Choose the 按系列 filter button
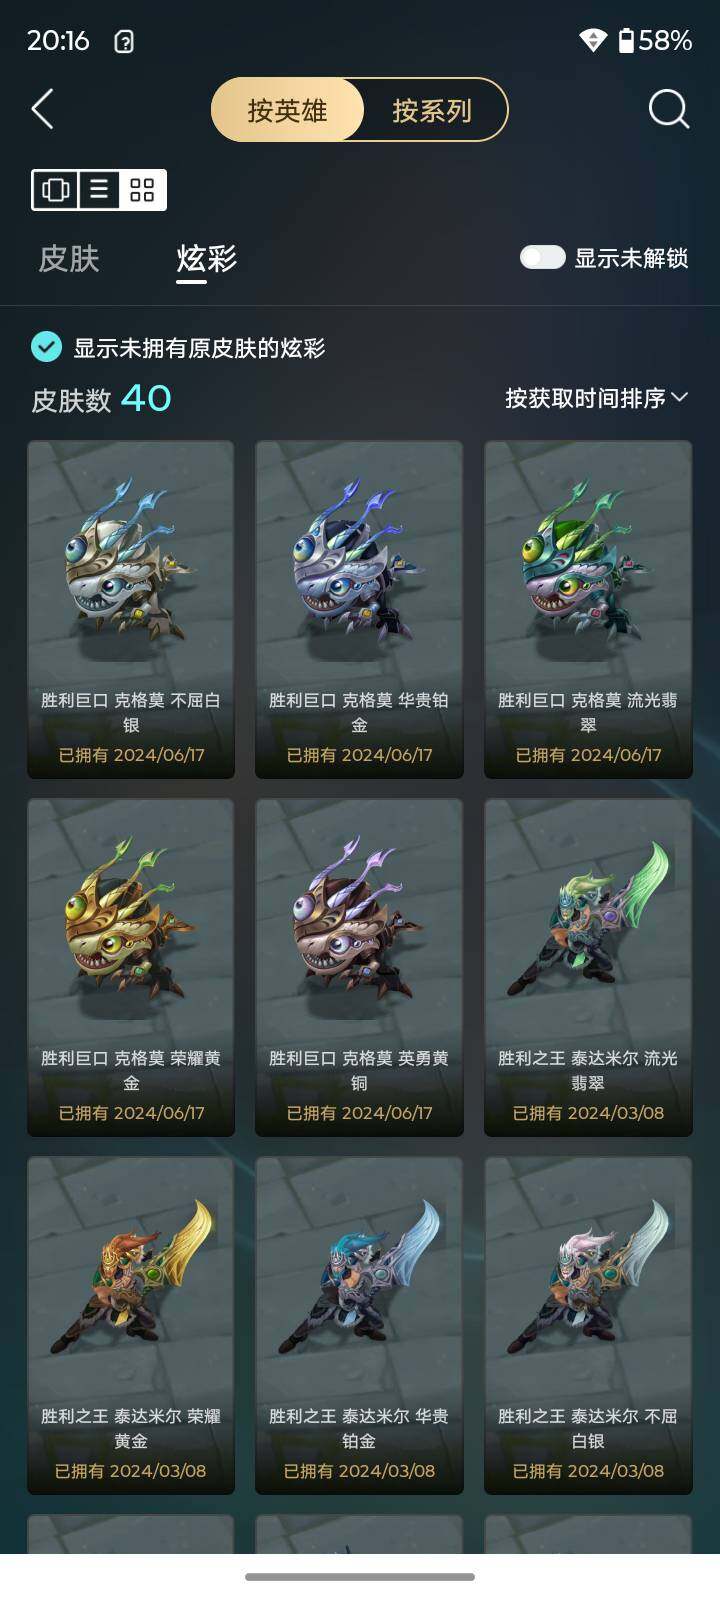The width and height of the screenshot is (720, 1600). tap(432, 110)
